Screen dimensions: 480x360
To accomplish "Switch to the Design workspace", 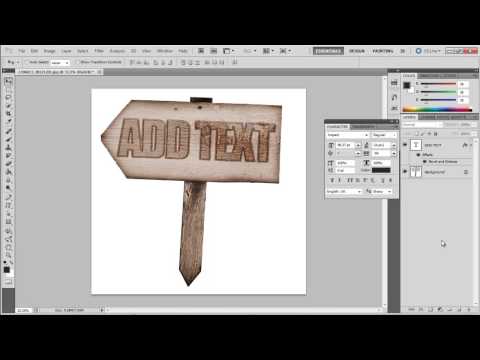I will point(357,51).
